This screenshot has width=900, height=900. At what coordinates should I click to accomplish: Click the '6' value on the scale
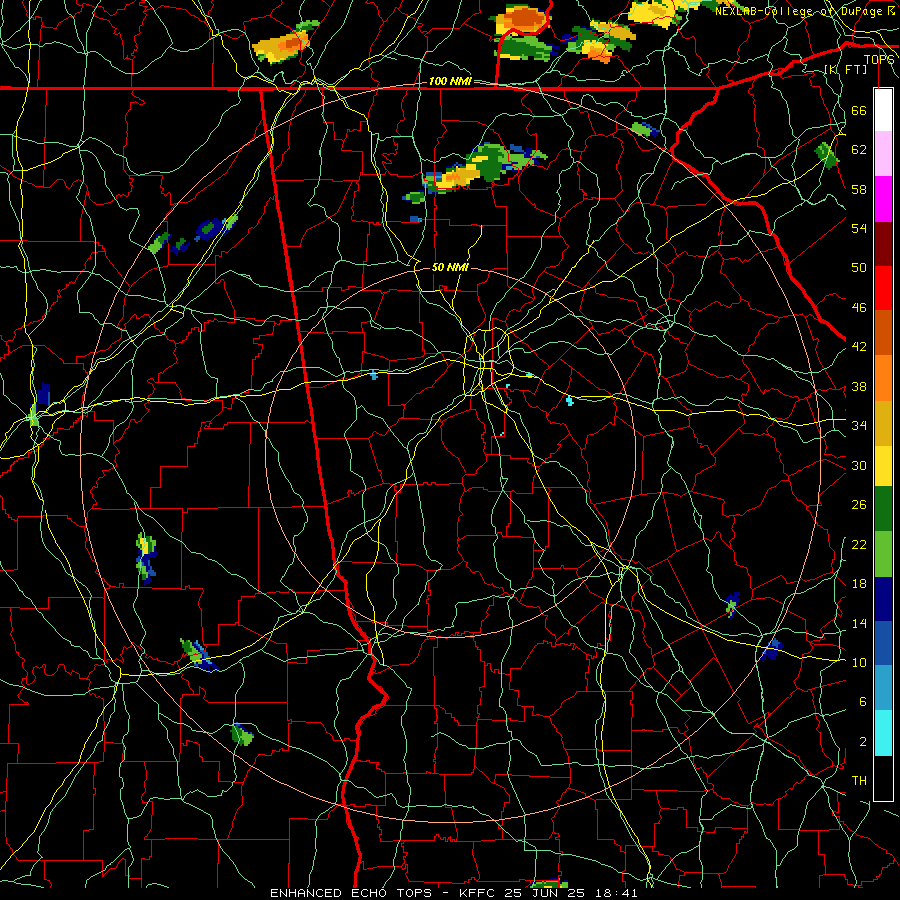point(862,701)
